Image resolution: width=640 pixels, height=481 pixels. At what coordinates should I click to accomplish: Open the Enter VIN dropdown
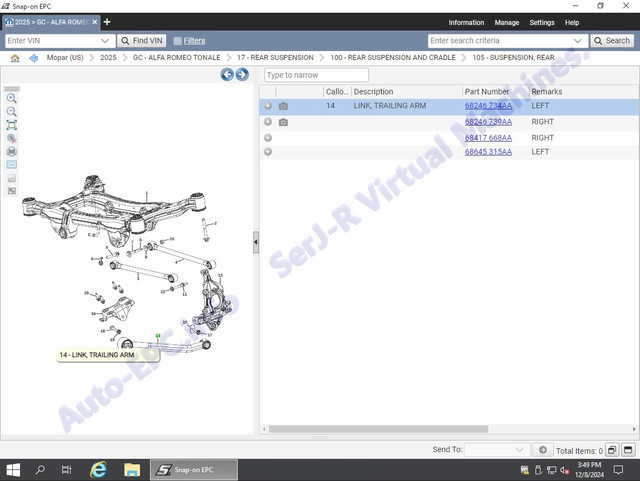tap(105, 41)
